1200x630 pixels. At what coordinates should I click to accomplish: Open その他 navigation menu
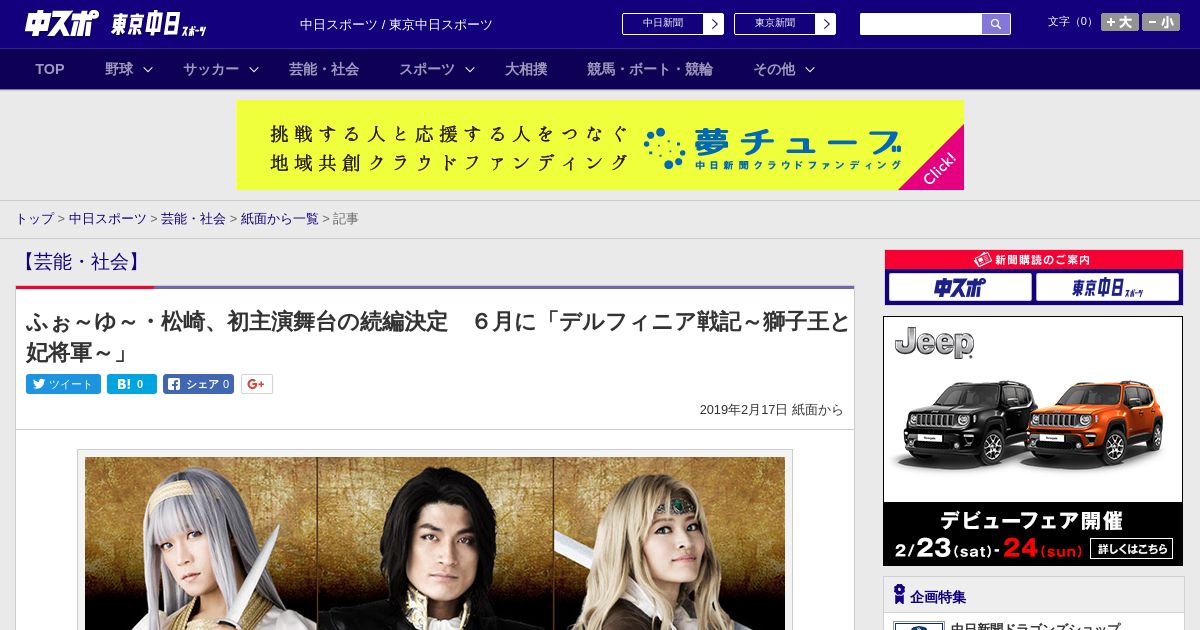pyautogui.click(x=774, y=69)
